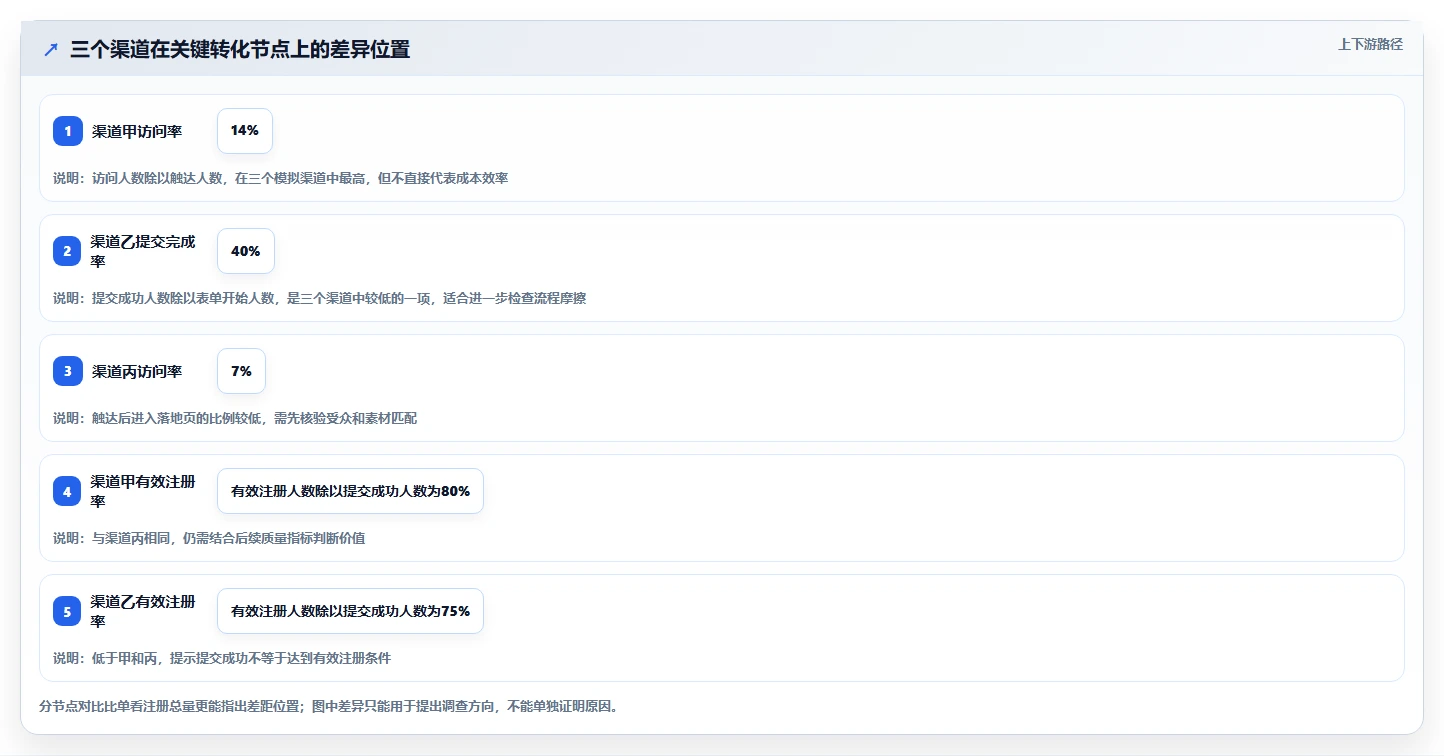Click the note starting 说明：提交成功人数除以表单开始人数
This screenshot has height=756, width=1444.
pyautogui.click(x=319, y=298)
